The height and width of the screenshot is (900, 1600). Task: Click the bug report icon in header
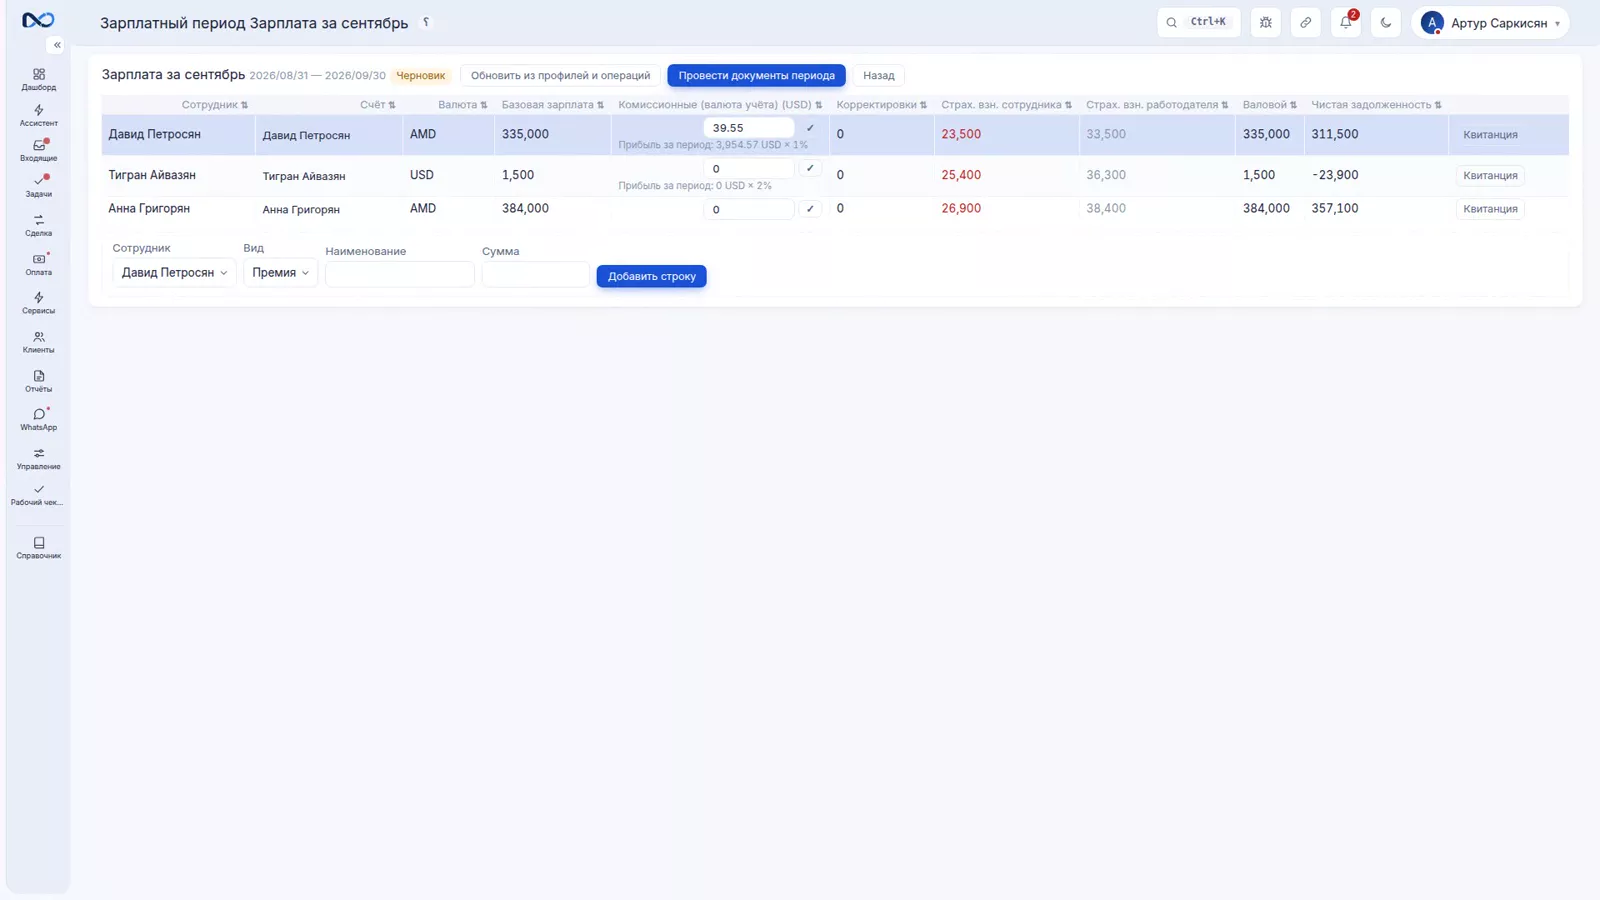1266,22
